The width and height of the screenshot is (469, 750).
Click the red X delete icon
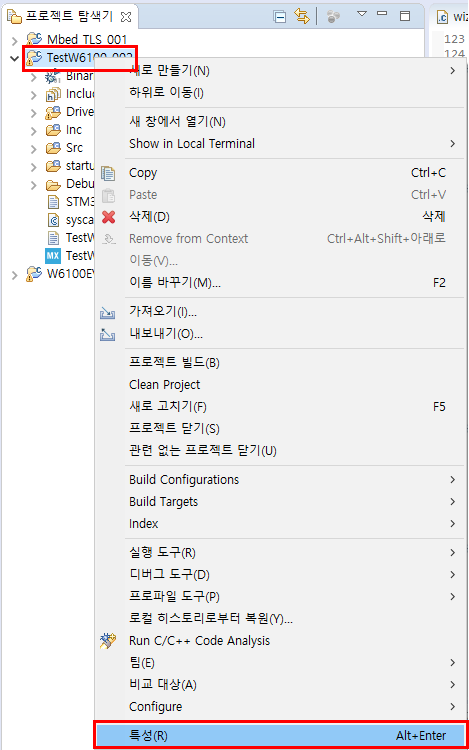[x=109, y=217]
